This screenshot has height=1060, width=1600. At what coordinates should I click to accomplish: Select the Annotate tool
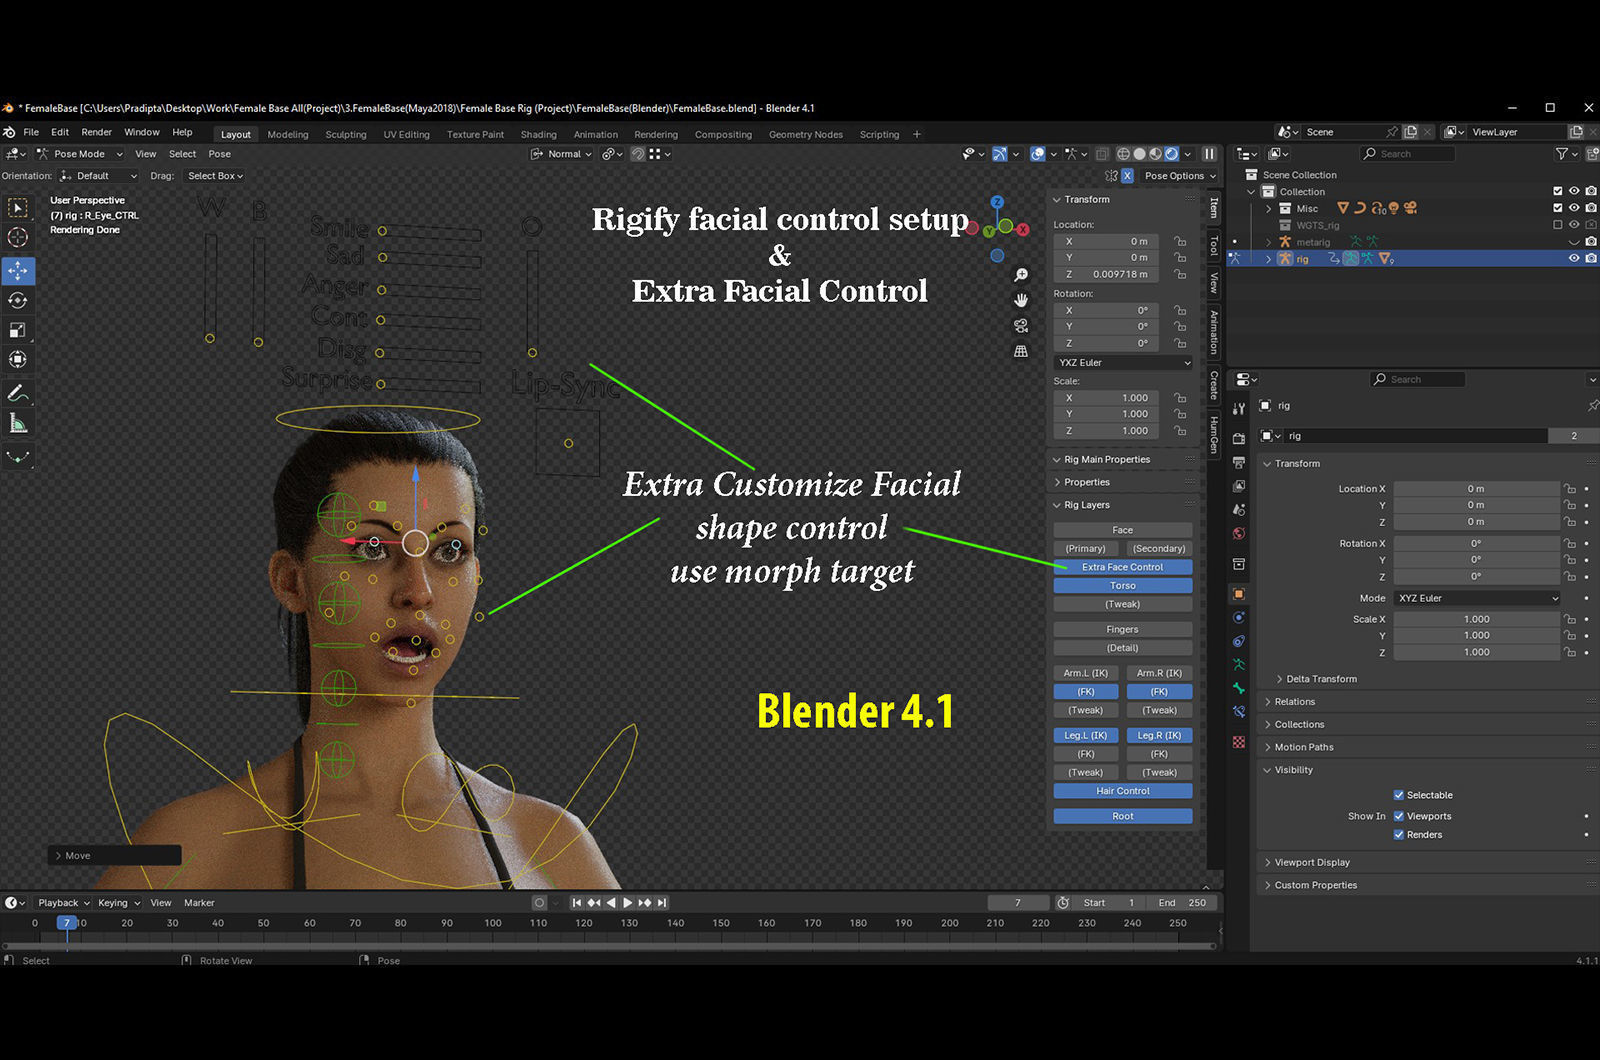(18, 393)
